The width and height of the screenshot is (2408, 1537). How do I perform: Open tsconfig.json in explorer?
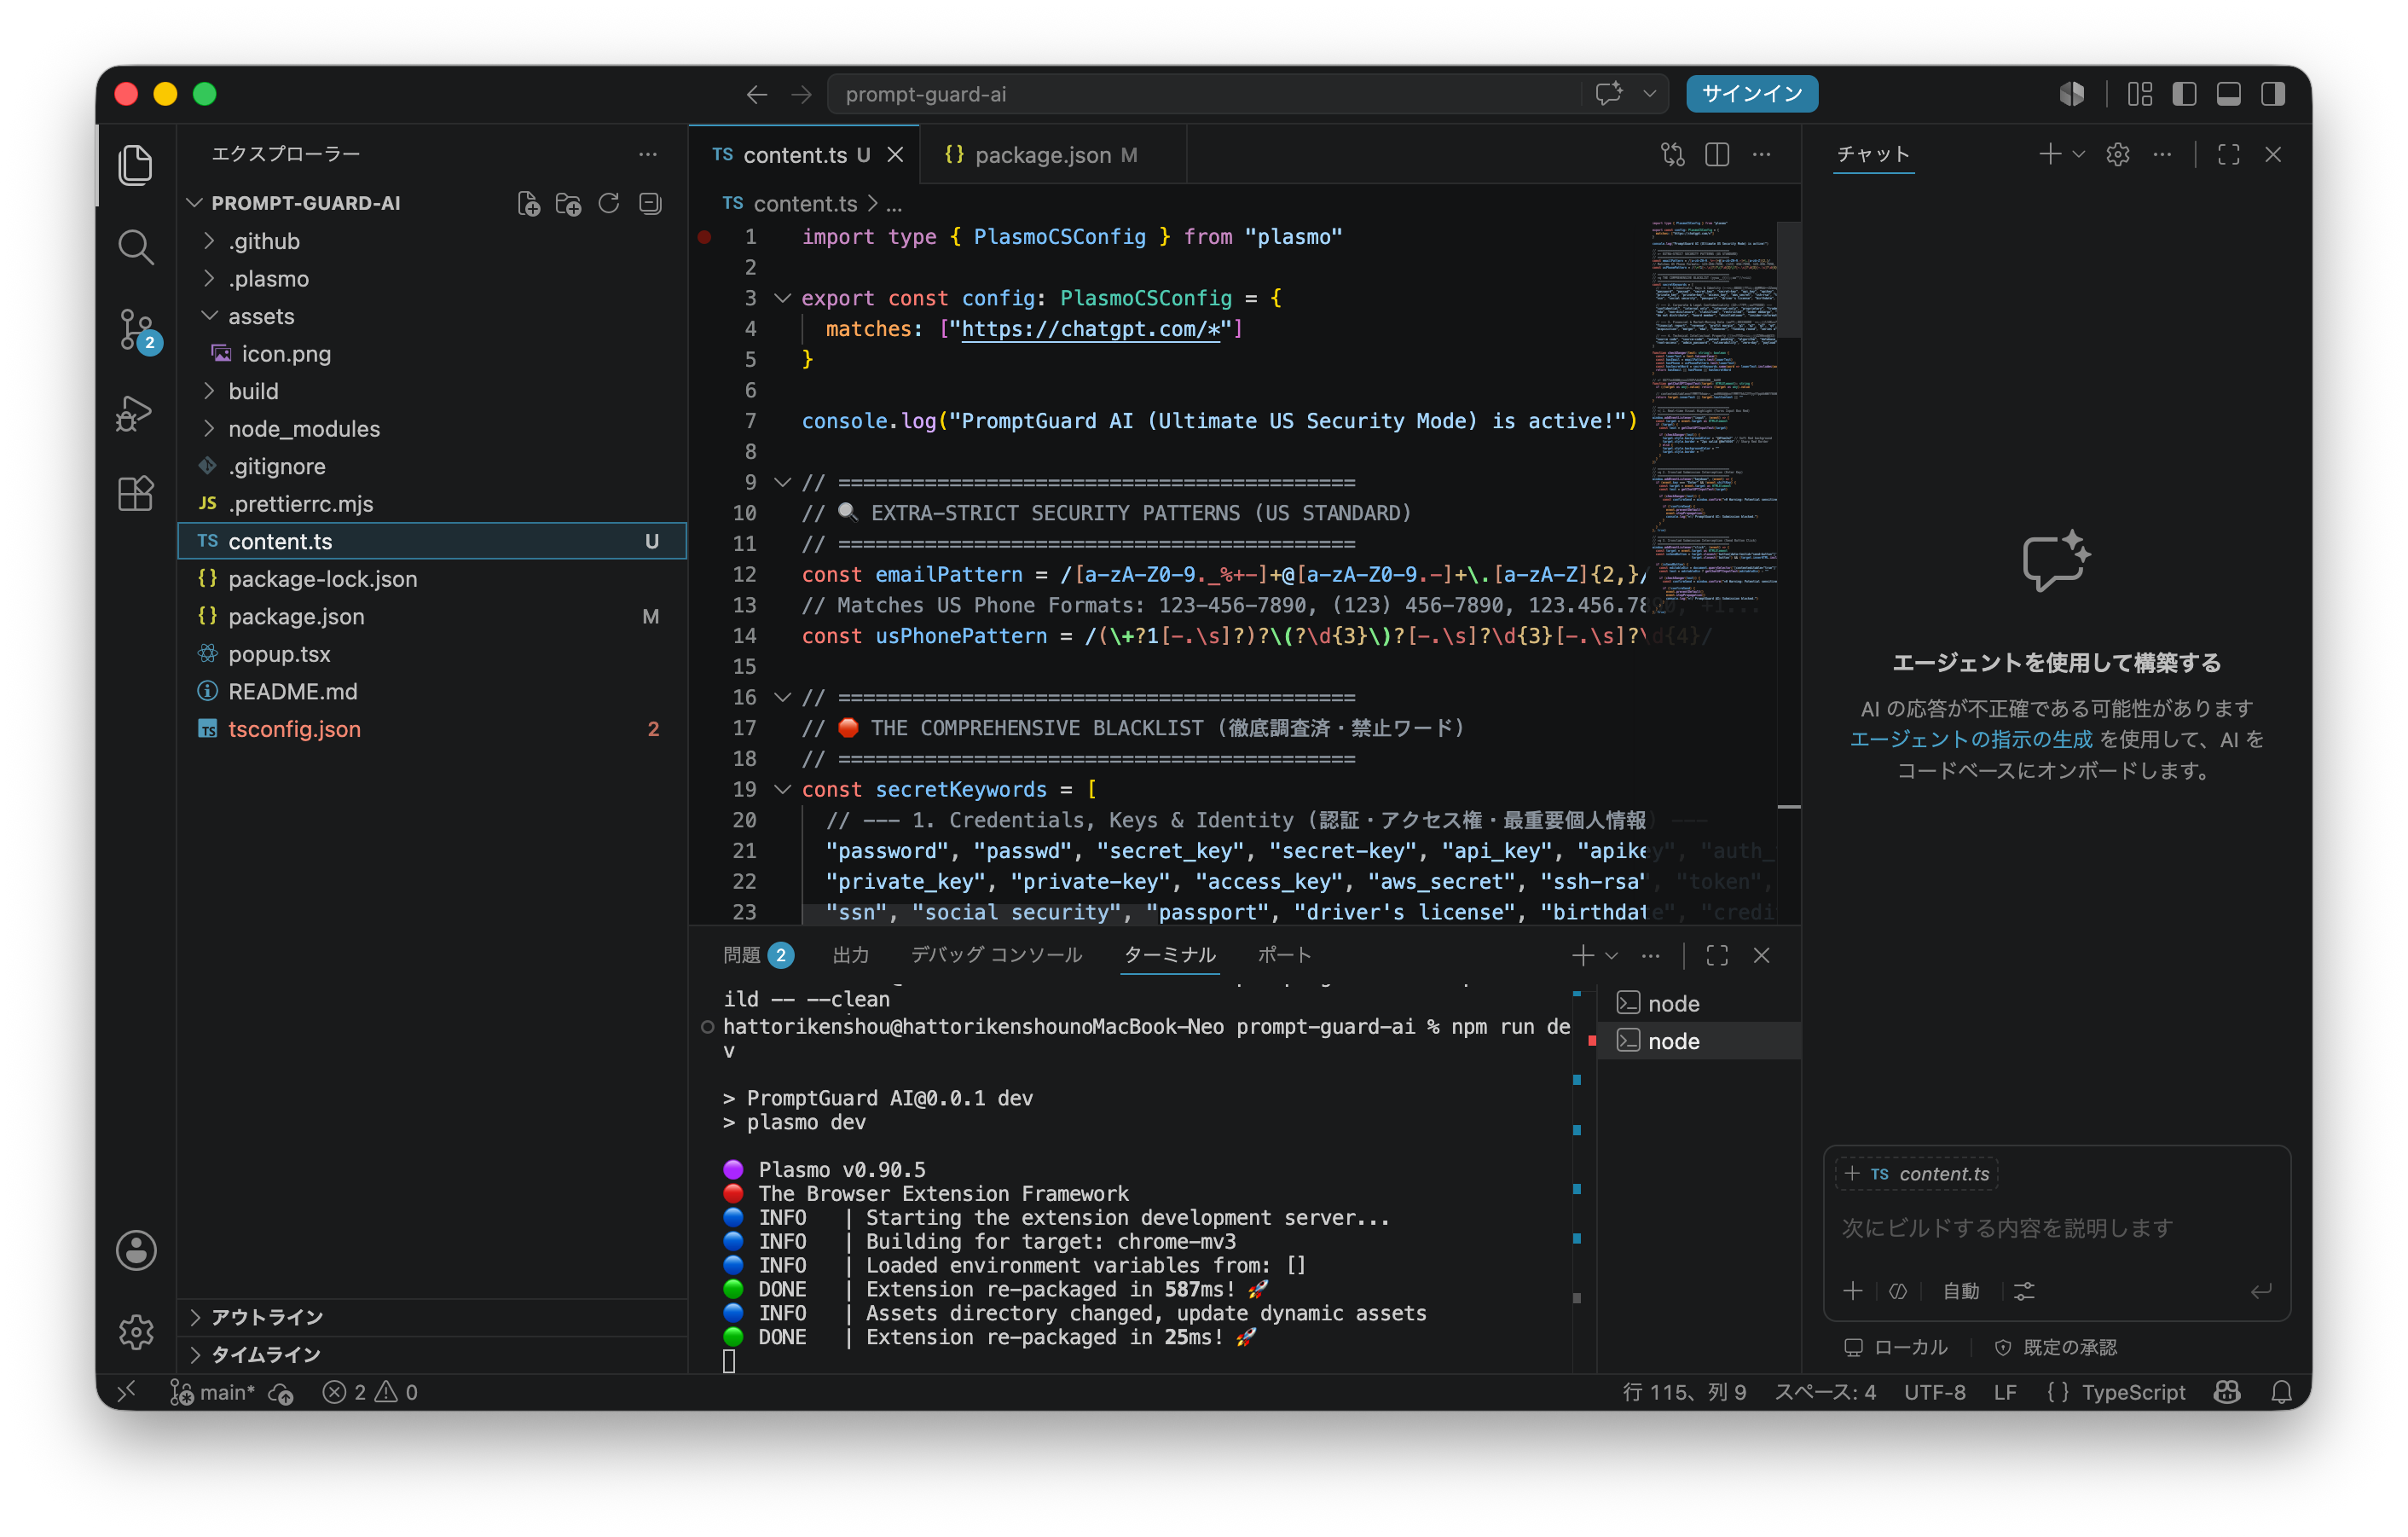pyautogui.click(x=432, y=730)
